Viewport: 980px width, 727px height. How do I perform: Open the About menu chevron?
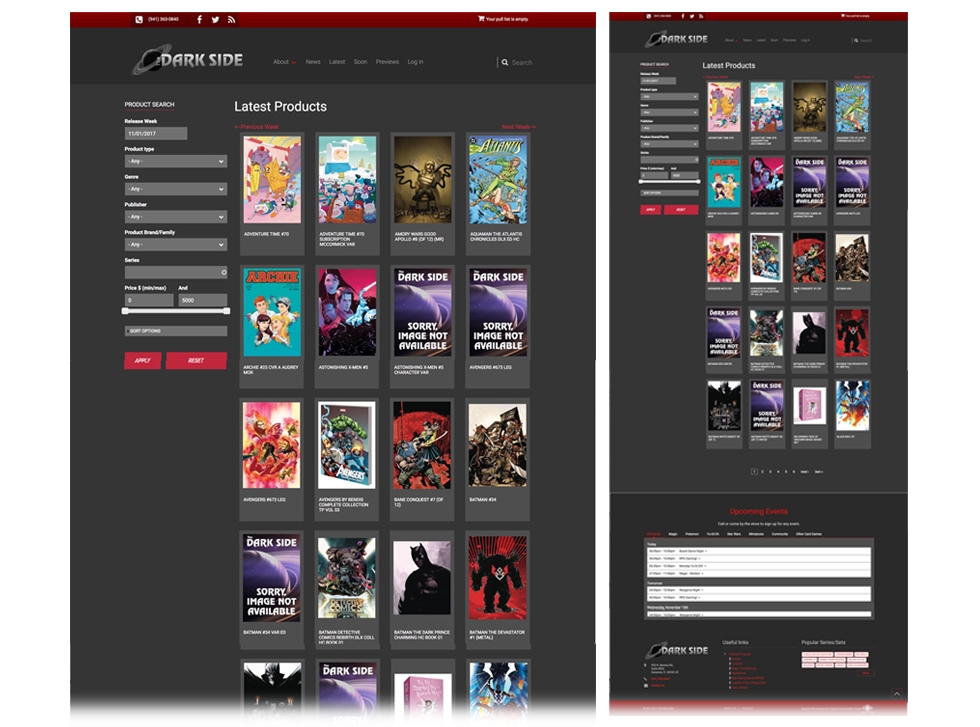point(295,61)
